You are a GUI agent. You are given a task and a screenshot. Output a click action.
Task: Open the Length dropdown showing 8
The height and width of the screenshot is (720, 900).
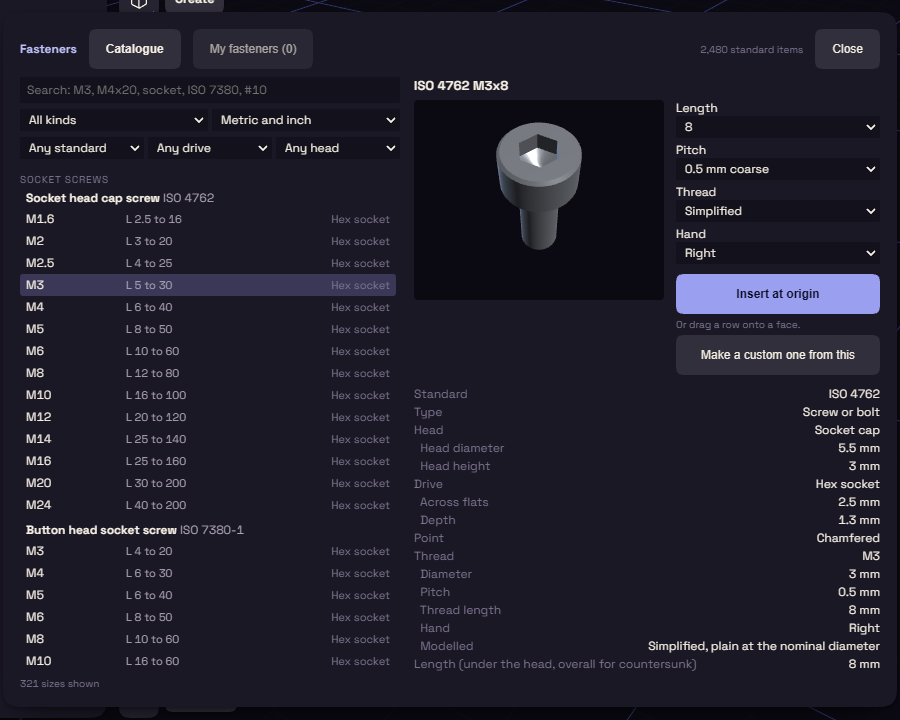click(x=777, y=127)
